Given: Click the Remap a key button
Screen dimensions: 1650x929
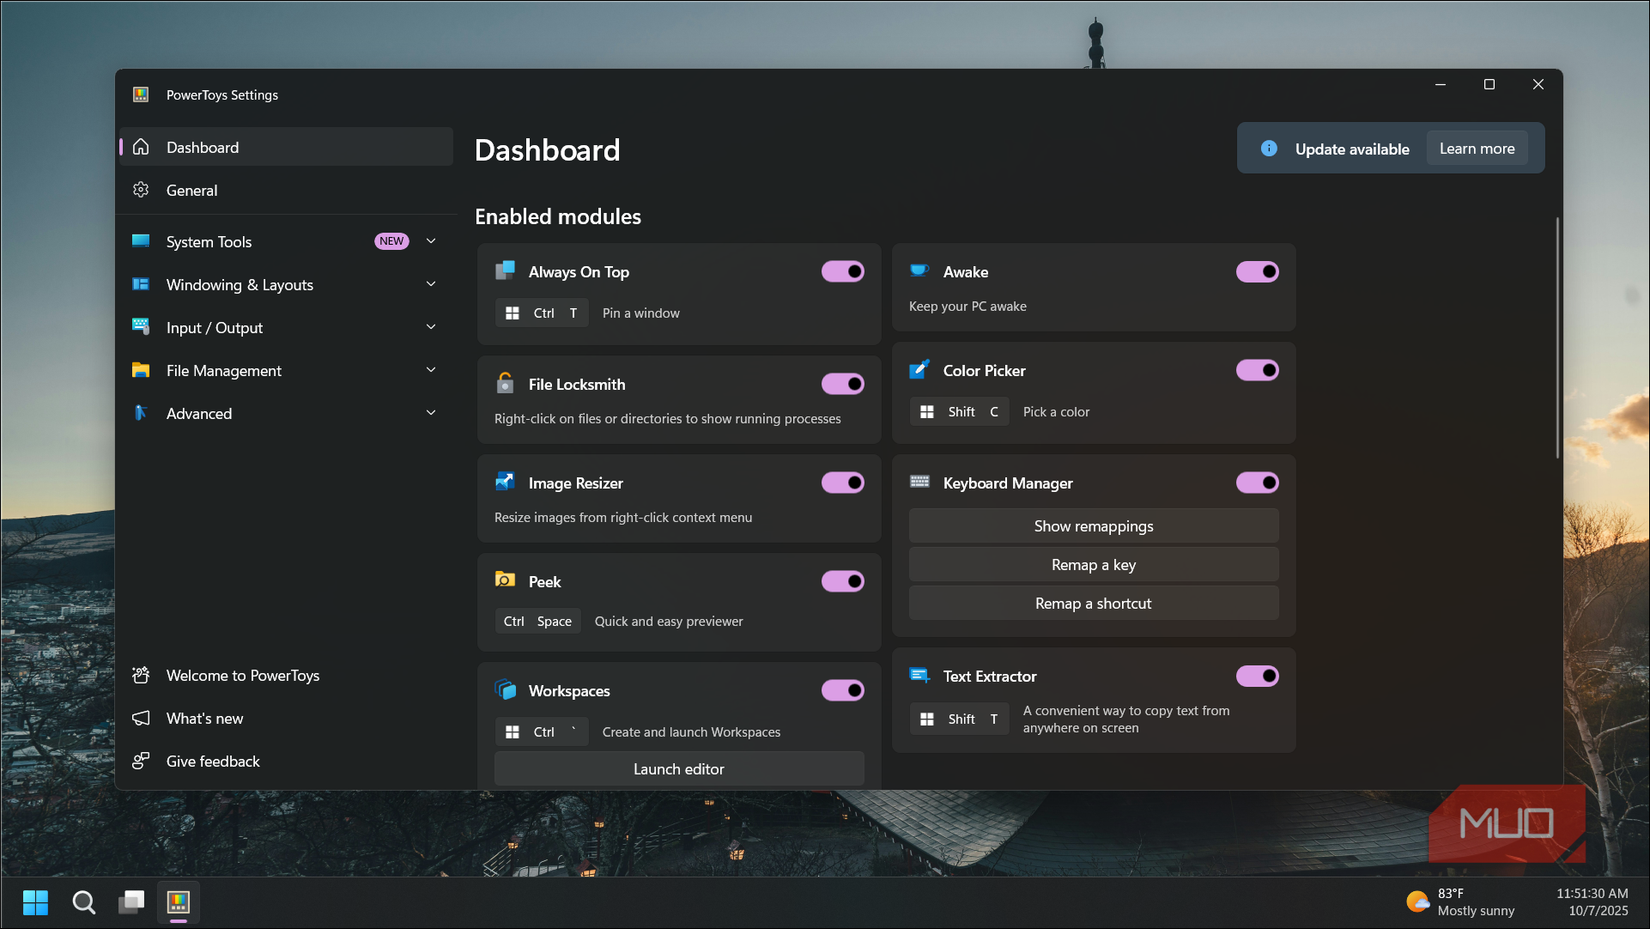Looking at the screenshot, I should [x=1093, y=565].
